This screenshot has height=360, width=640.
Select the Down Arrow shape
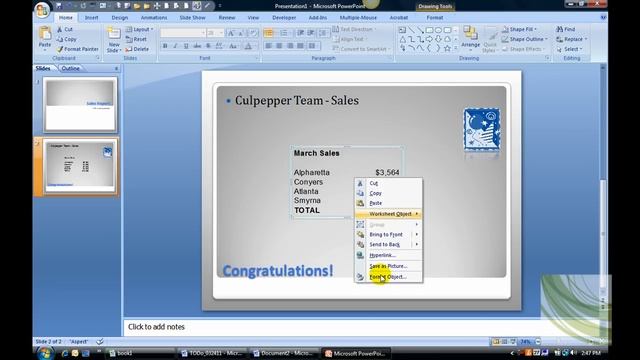pos(438,39)
